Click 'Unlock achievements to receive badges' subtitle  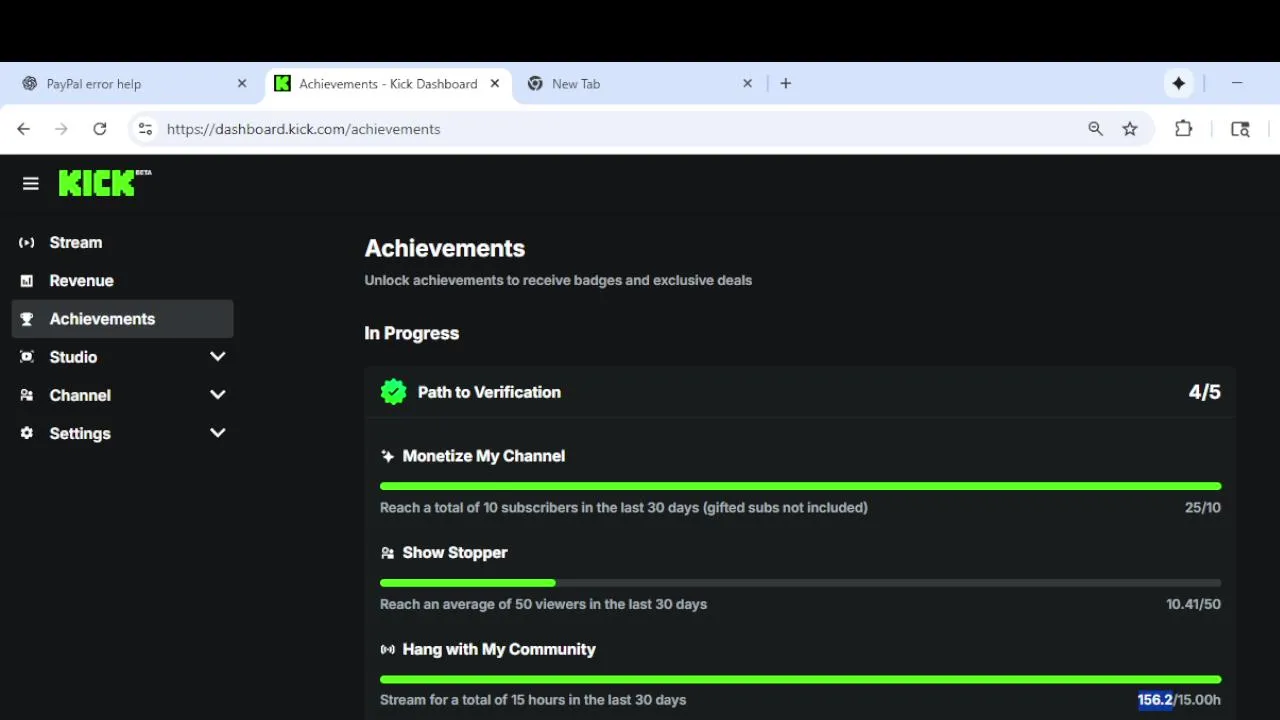pyautogui.click(x=558, y=280)
